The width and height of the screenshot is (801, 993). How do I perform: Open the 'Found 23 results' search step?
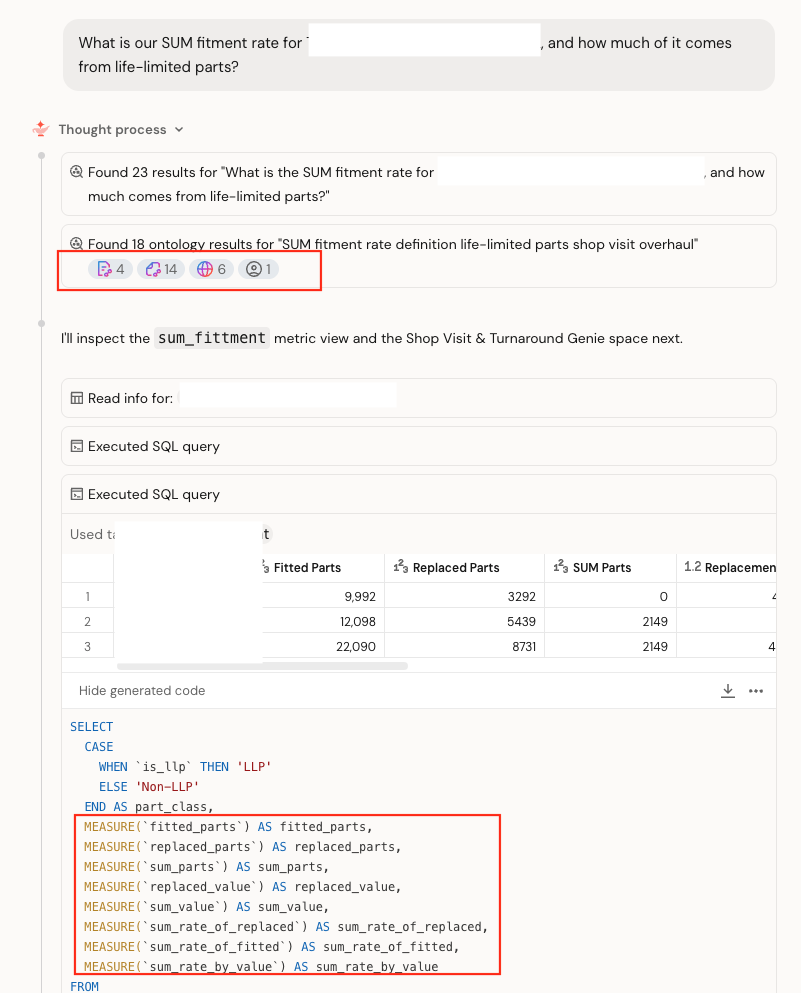tap(419, 184)
